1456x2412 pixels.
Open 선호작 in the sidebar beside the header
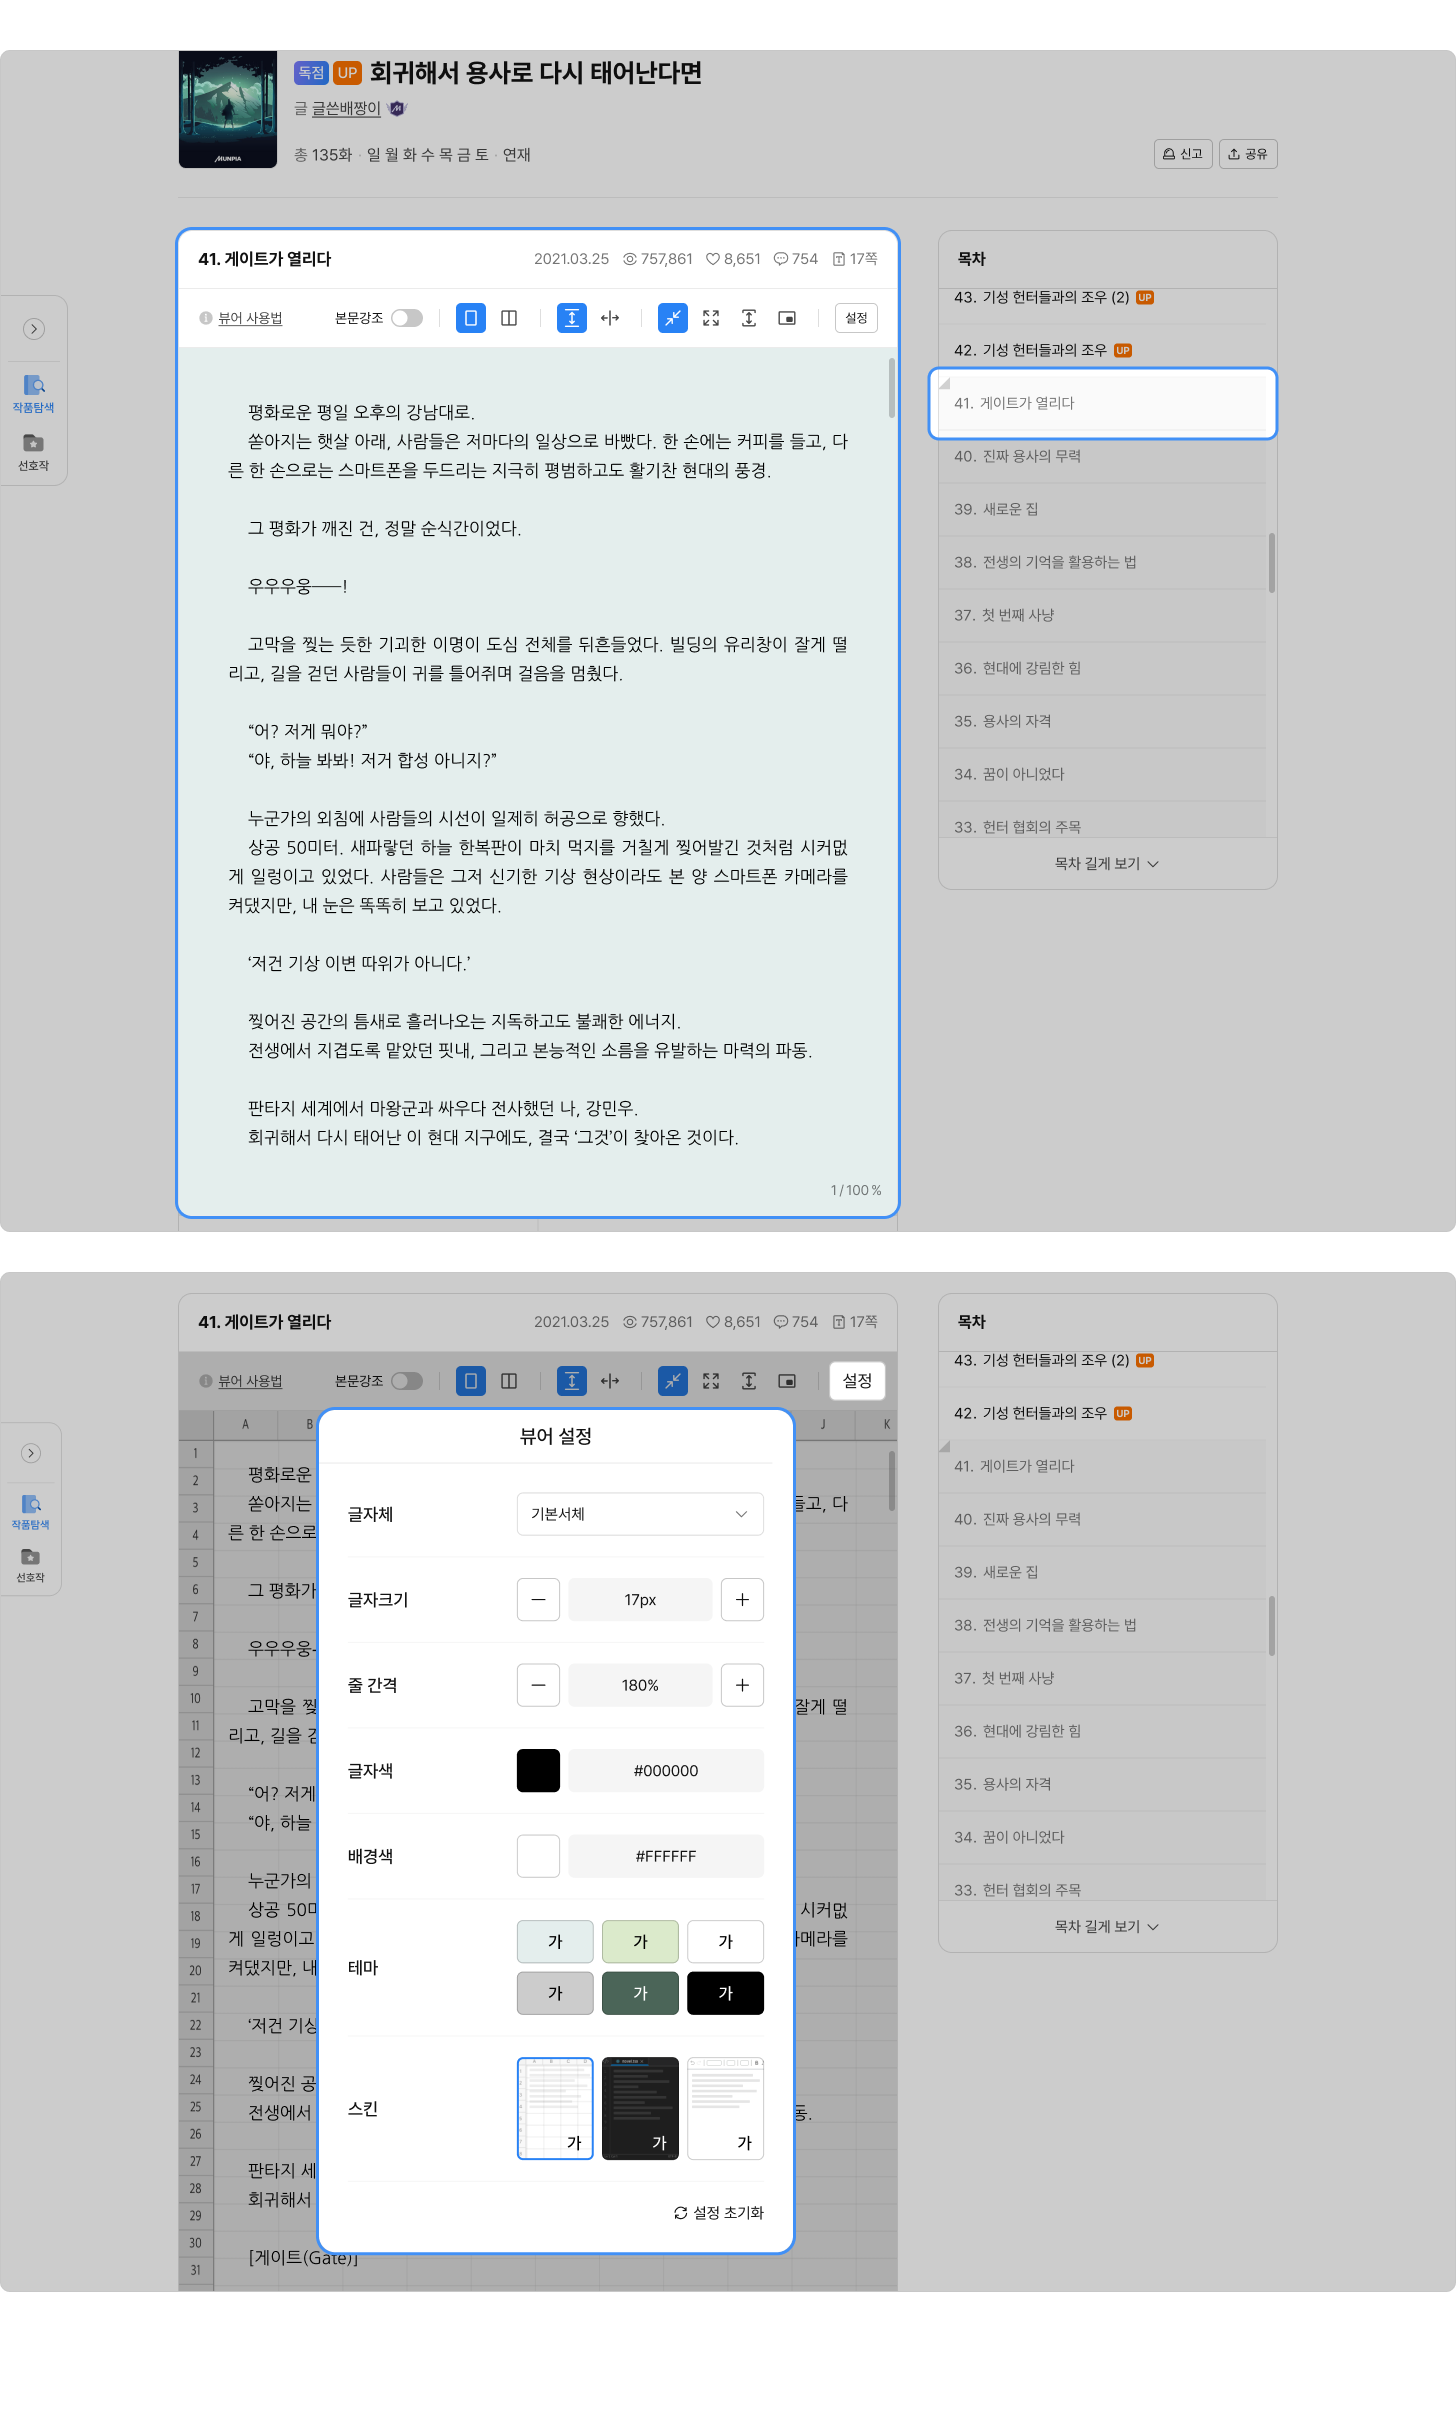pos(33,452)
